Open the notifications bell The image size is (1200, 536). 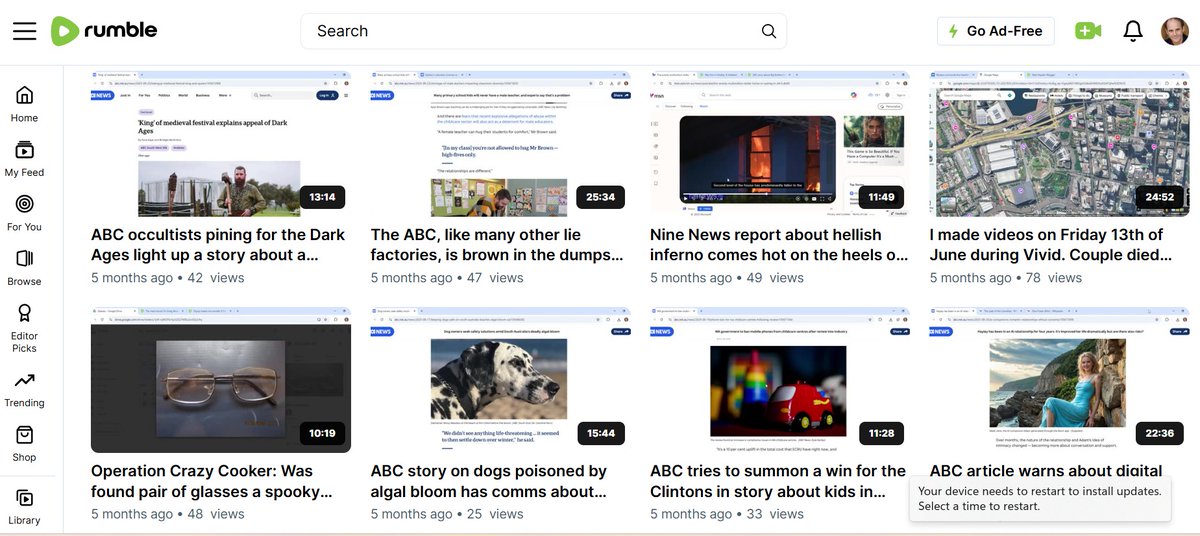coord(1133,31)
